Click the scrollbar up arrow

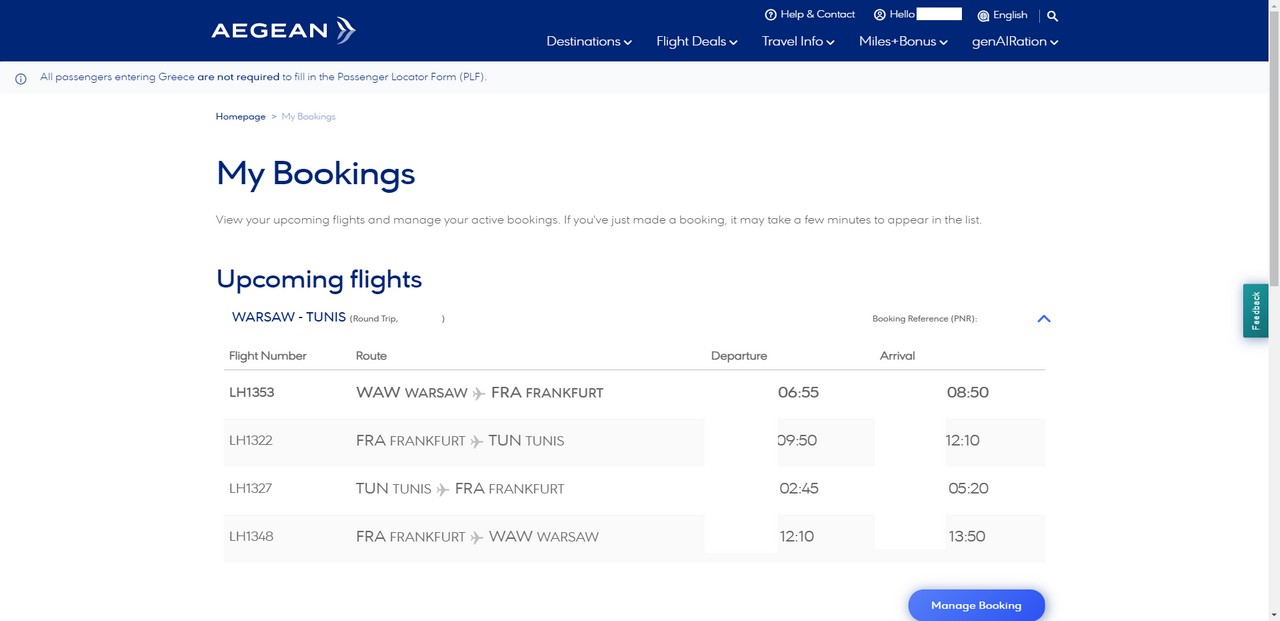pyautogui.click(x=1273, y=6)
